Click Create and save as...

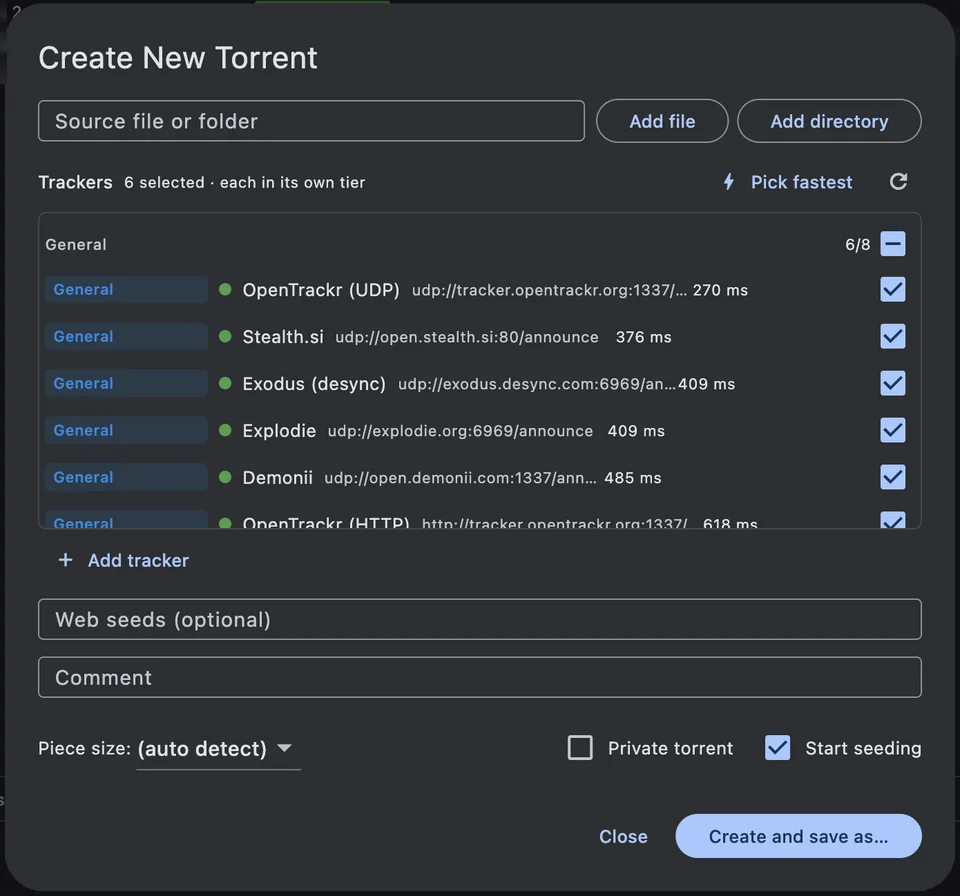798,836
